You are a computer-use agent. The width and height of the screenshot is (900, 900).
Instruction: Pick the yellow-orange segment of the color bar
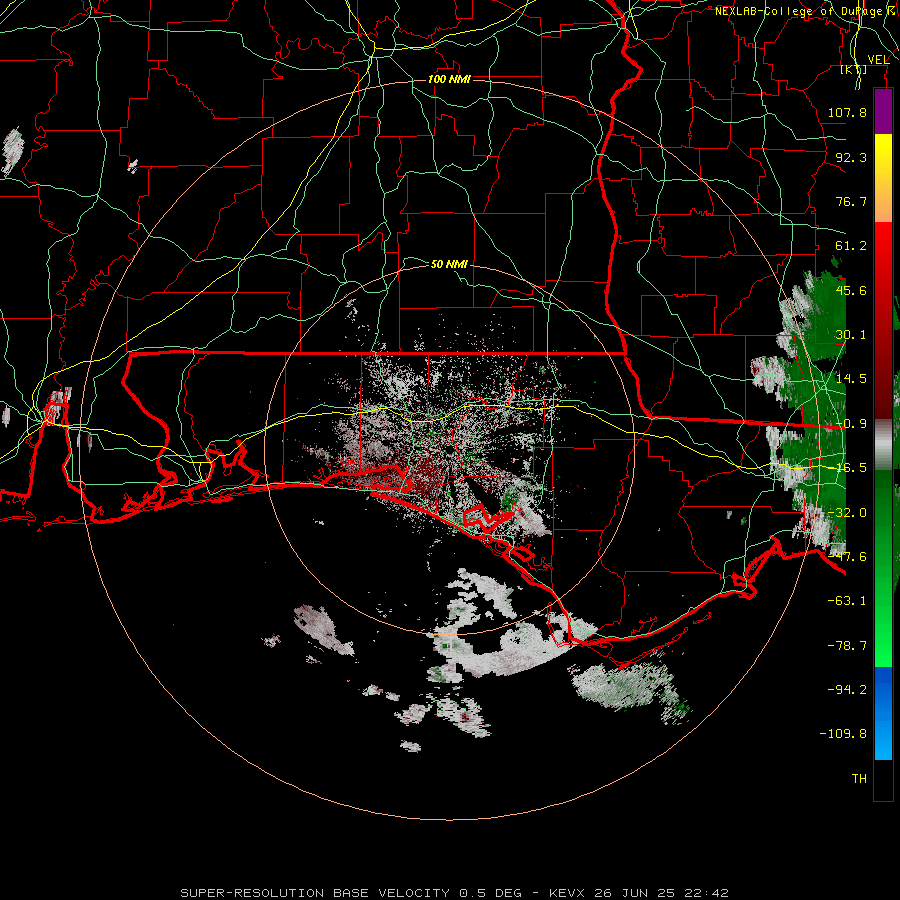[883, 178]
